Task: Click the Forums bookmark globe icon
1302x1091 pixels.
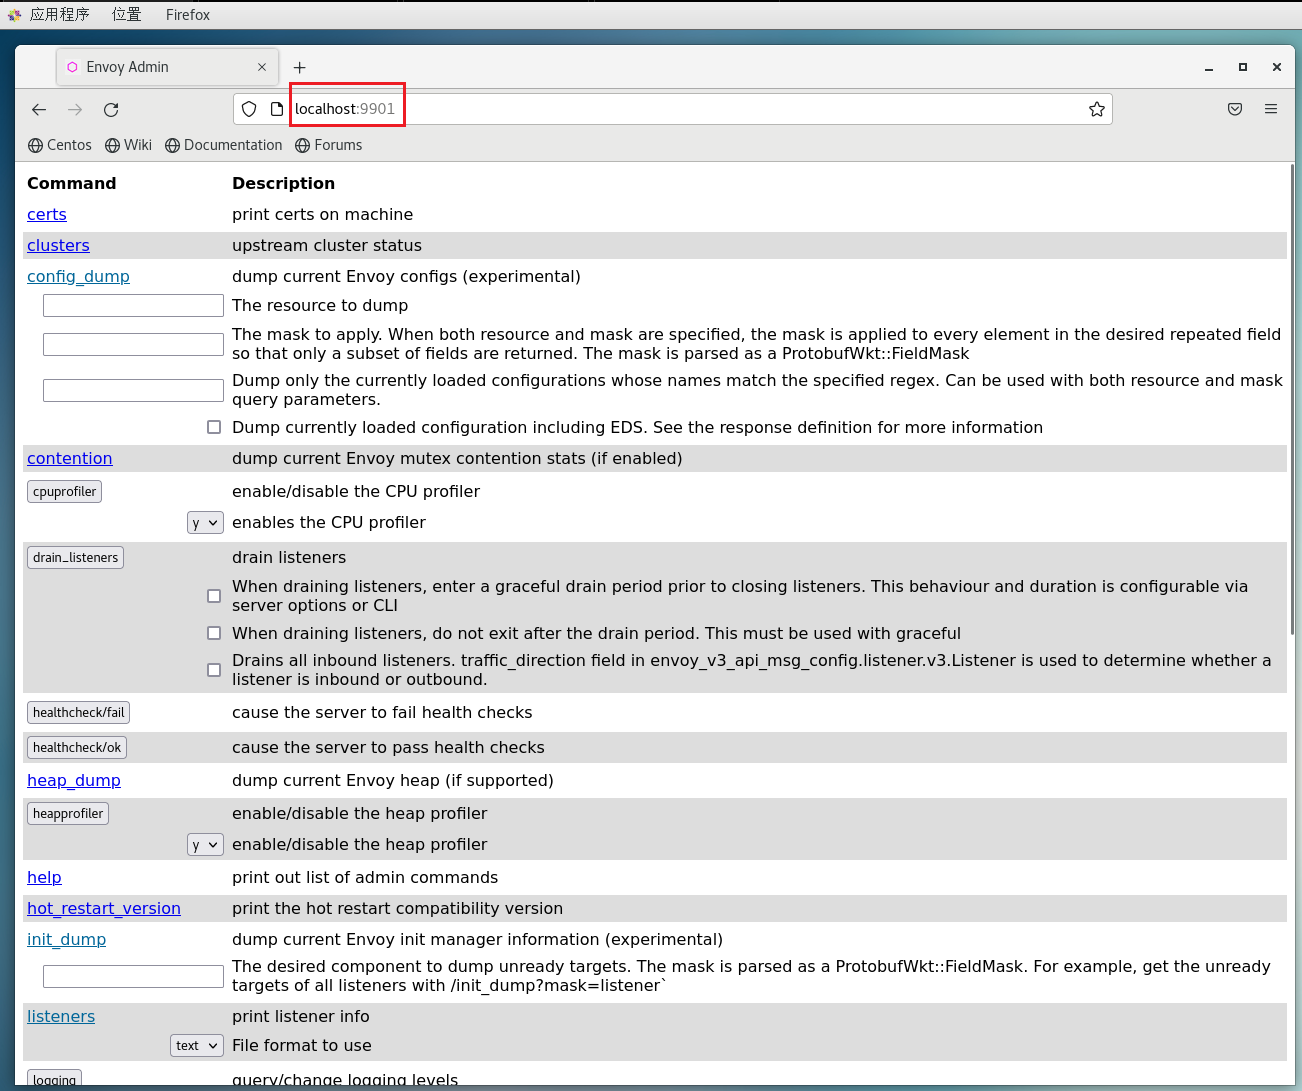Action: [303, 145]
